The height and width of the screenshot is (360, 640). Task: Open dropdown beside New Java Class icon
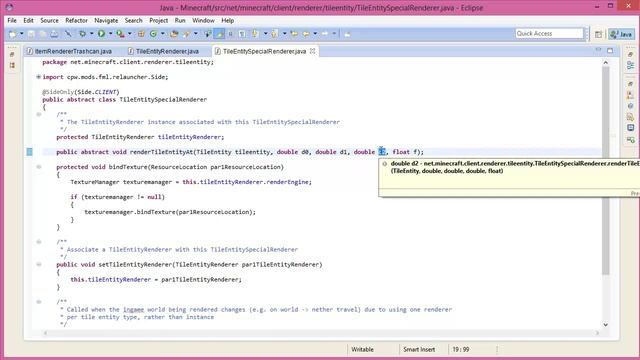(x=162, y=34)
